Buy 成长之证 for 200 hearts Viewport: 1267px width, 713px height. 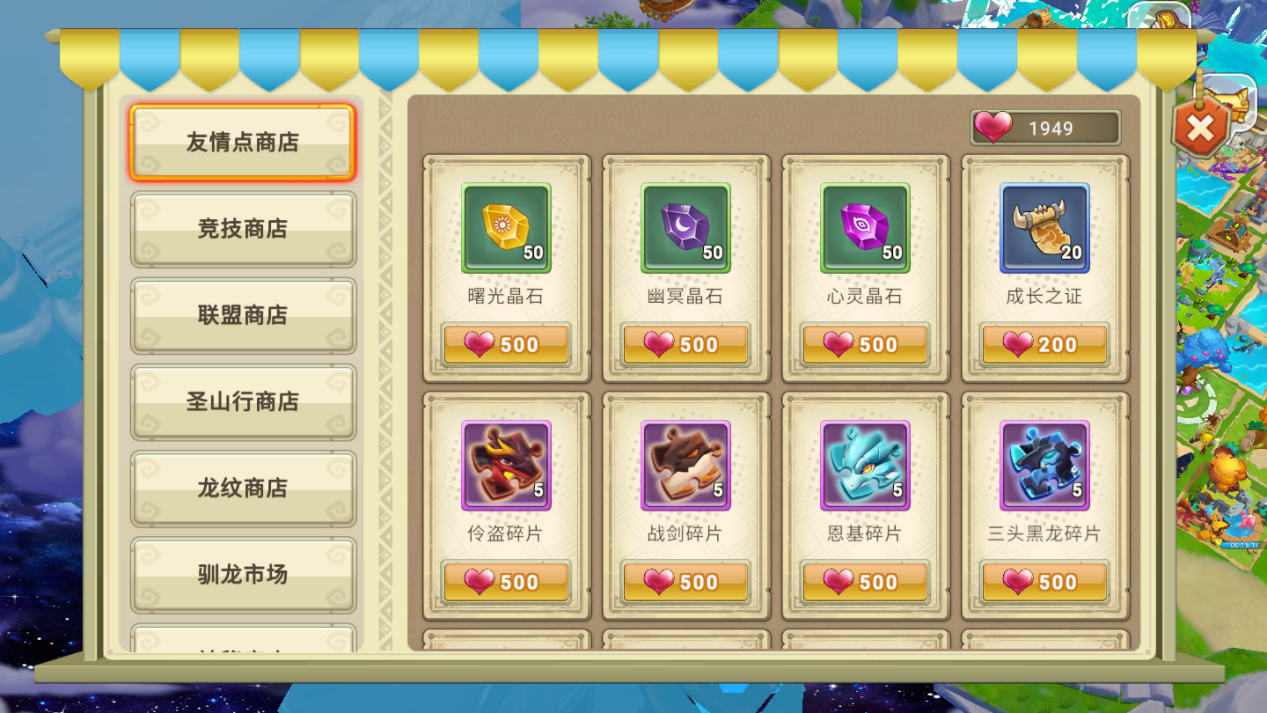(x=1045, y=345)
